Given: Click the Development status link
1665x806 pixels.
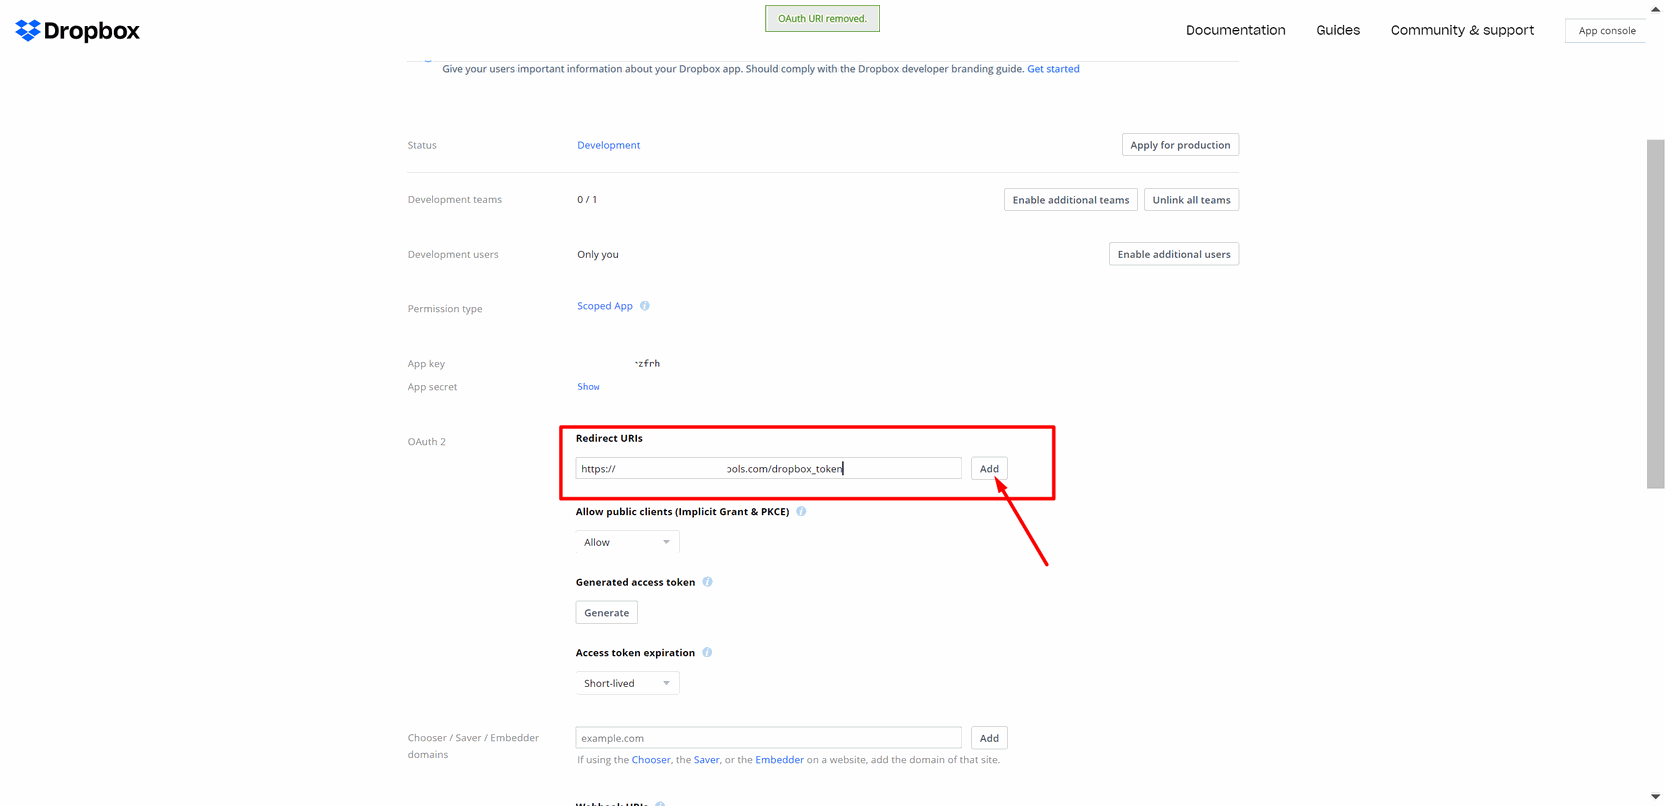Looking at the screenshot, I should click(x=608, y=145).
